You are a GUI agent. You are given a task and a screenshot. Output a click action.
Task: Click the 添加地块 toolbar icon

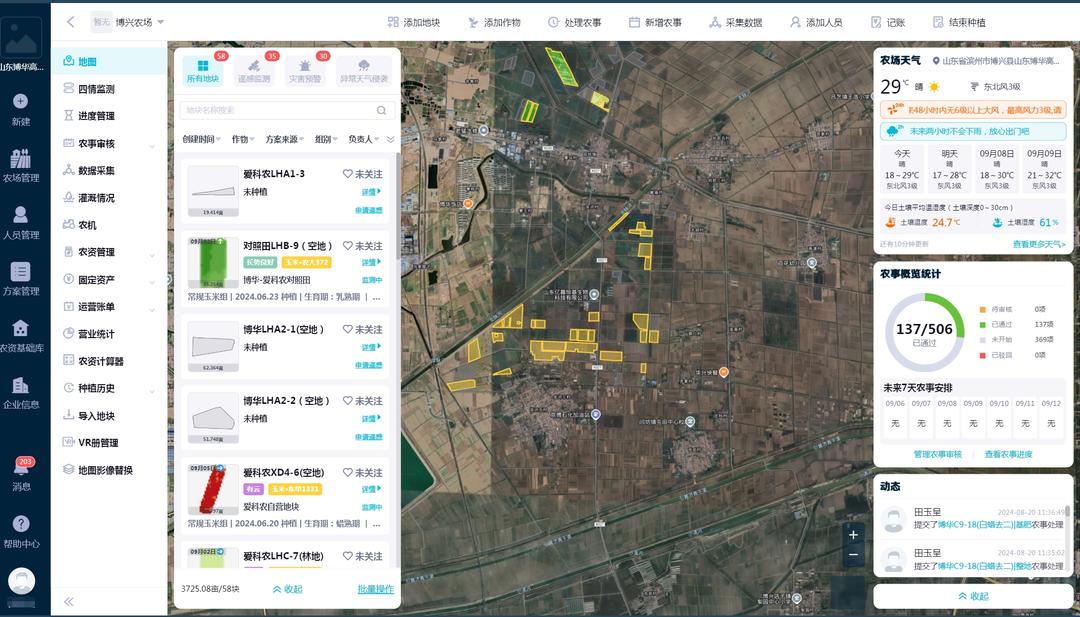tap(393, 22)
